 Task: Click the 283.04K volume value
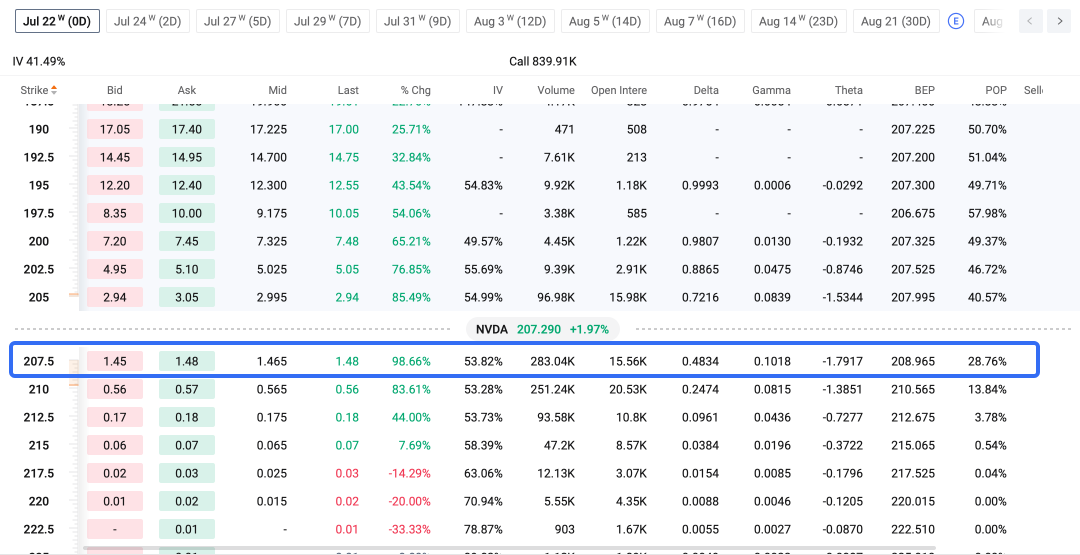(x=552, y=362)
